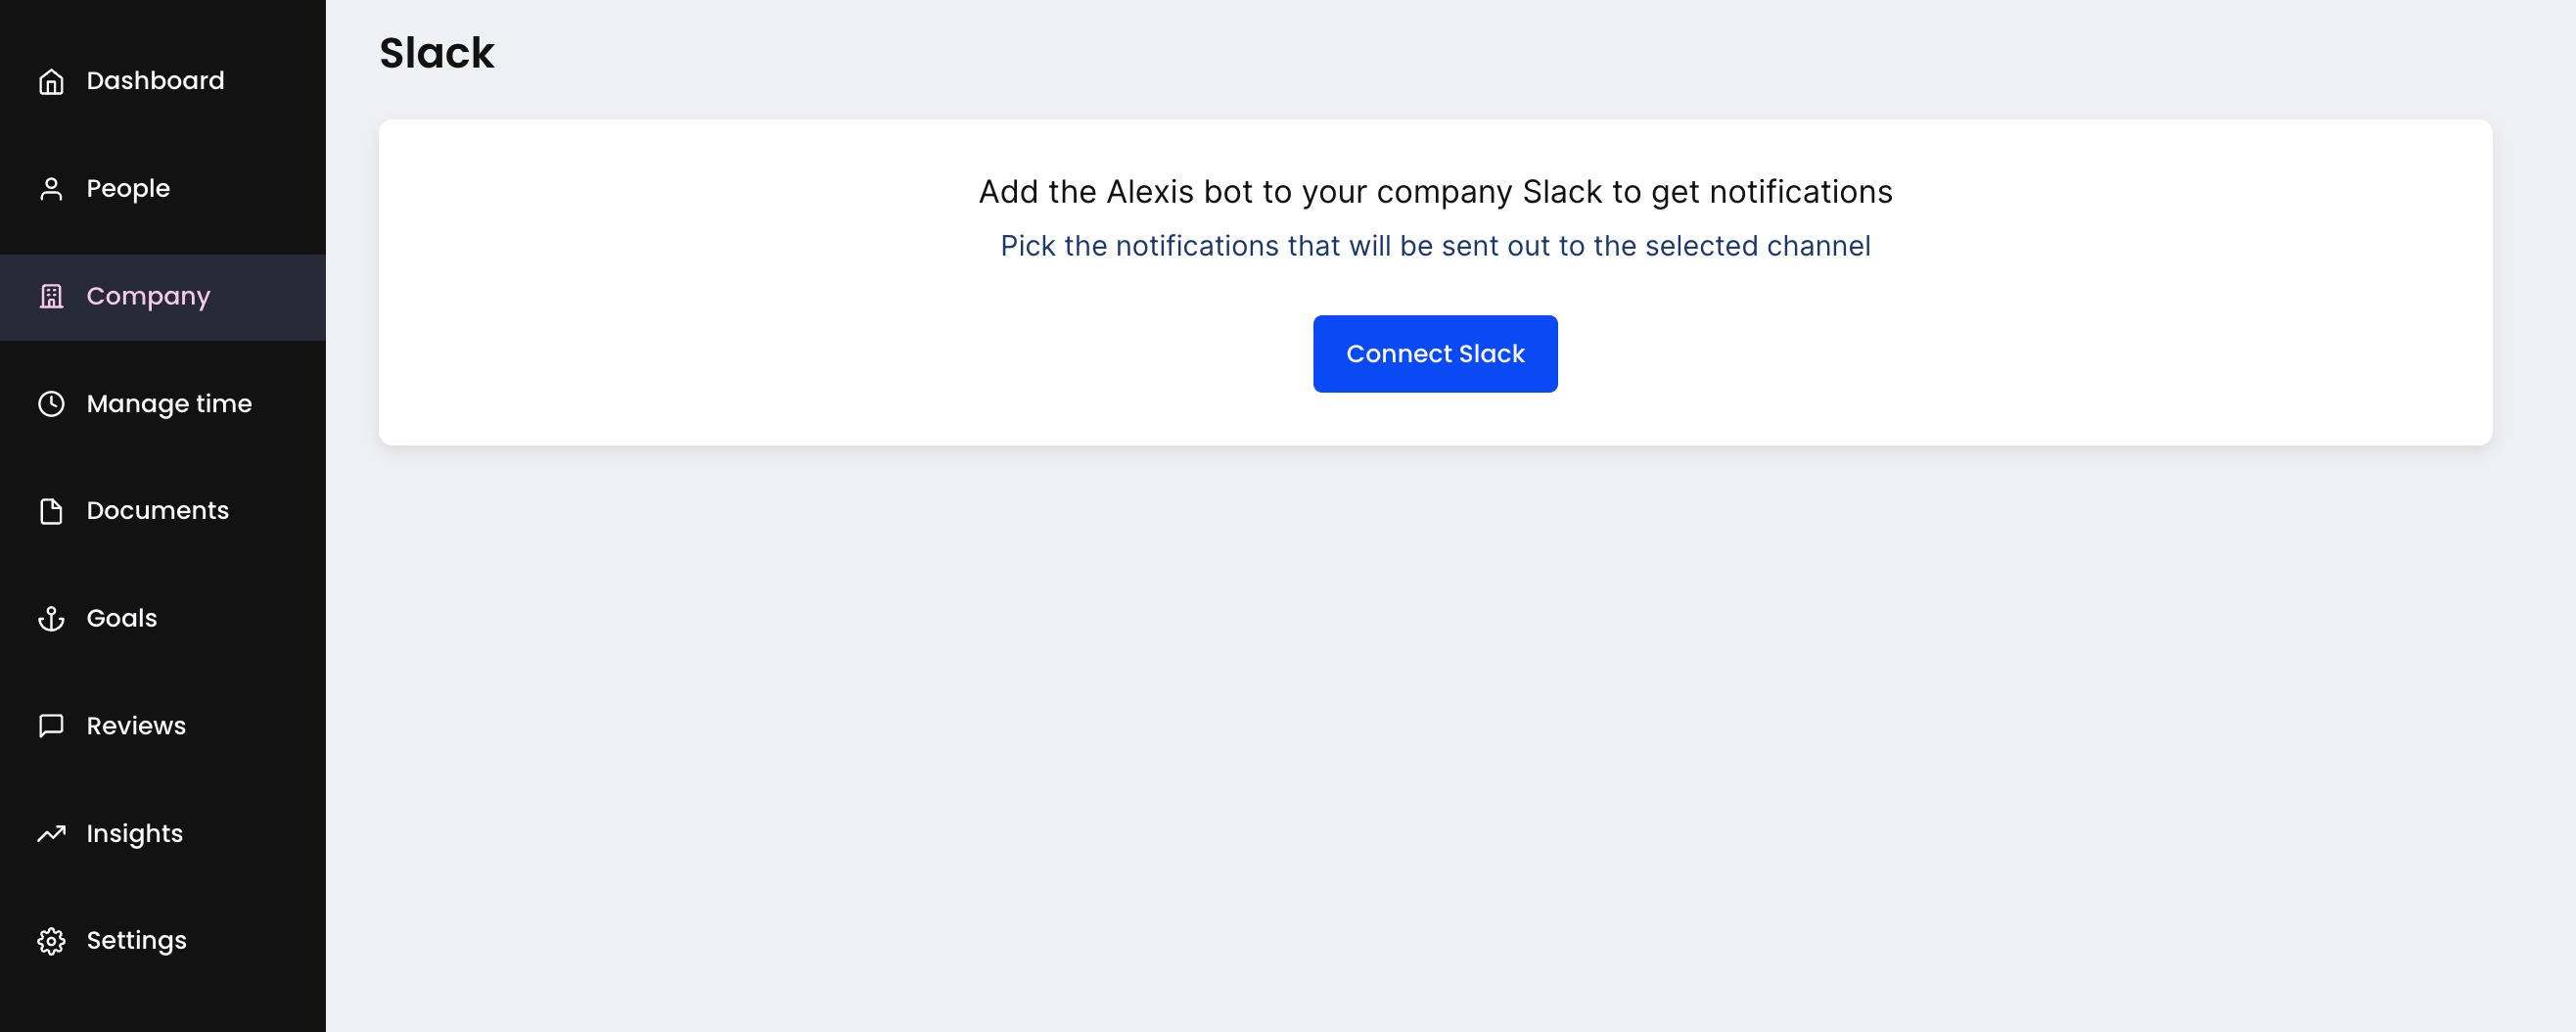Open the Goals sidebar label
The height and width of the screenshot is (1032, 2576).
click(x=121, y=619)
